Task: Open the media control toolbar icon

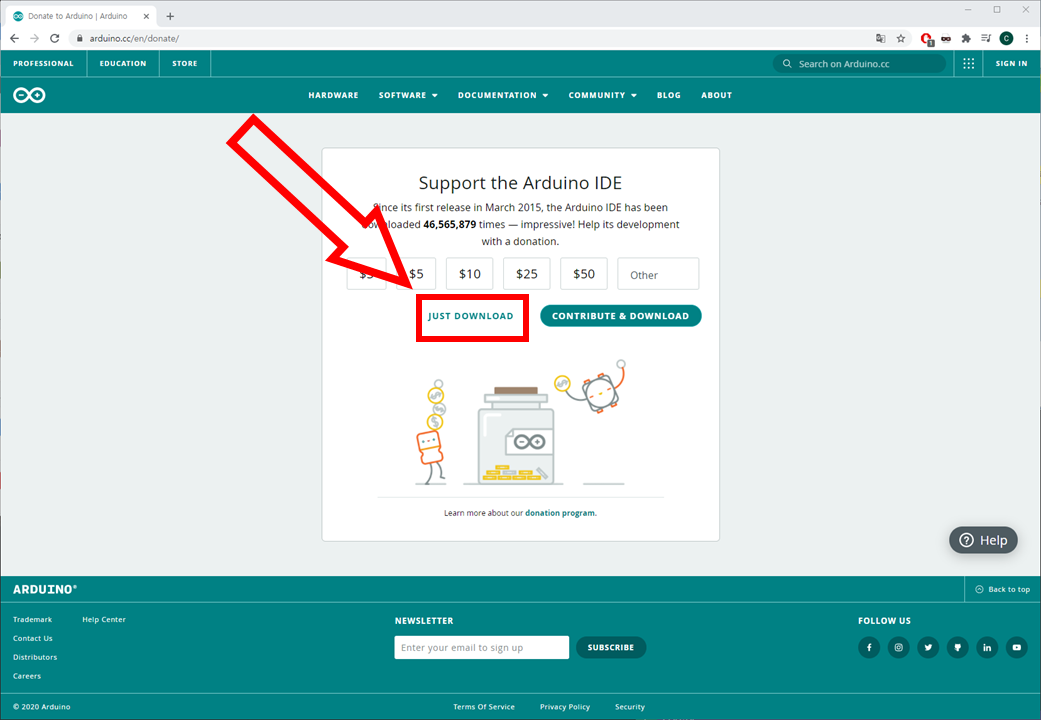Action: 986,39
